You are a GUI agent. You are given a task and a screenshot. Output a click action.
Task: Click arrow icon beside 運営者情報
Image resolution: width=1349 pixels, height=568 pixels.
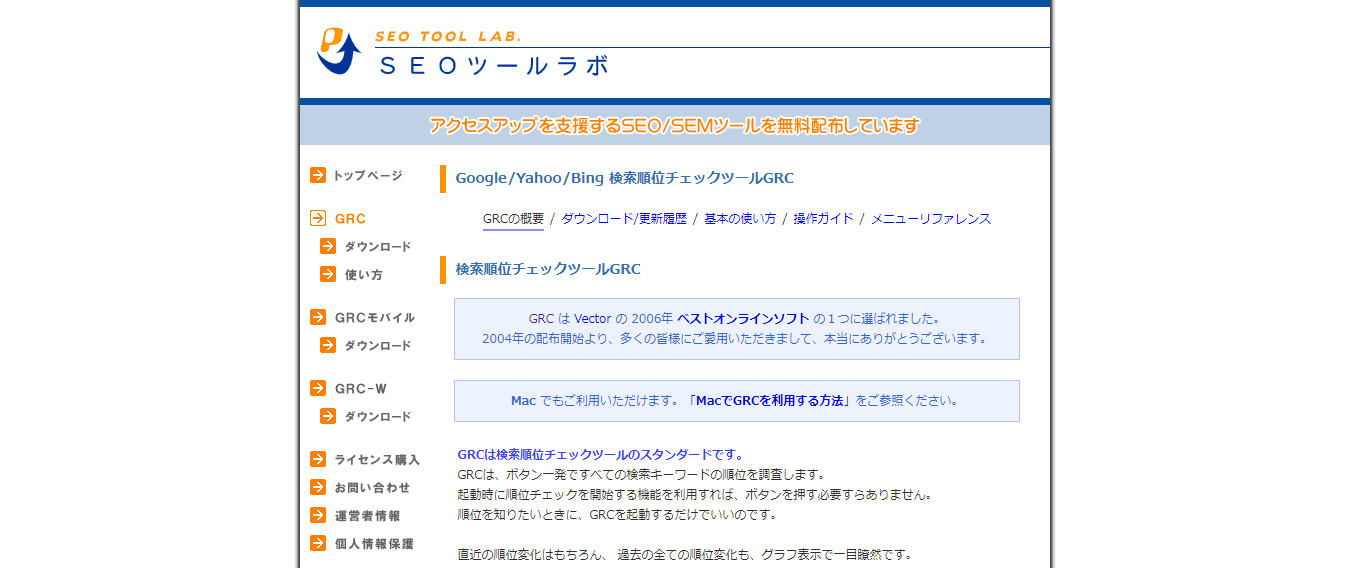coord(318,515)
